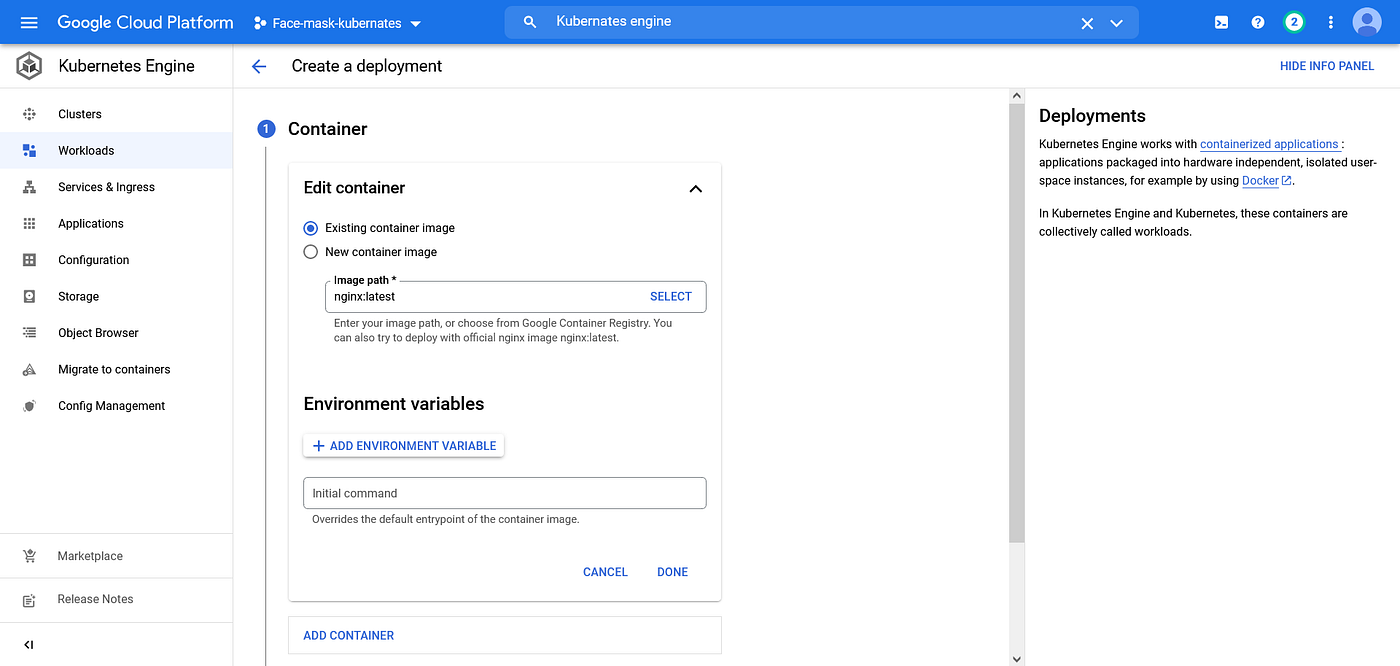Activate Cloud Shell terminal icon

click(x=1221, y=22)
